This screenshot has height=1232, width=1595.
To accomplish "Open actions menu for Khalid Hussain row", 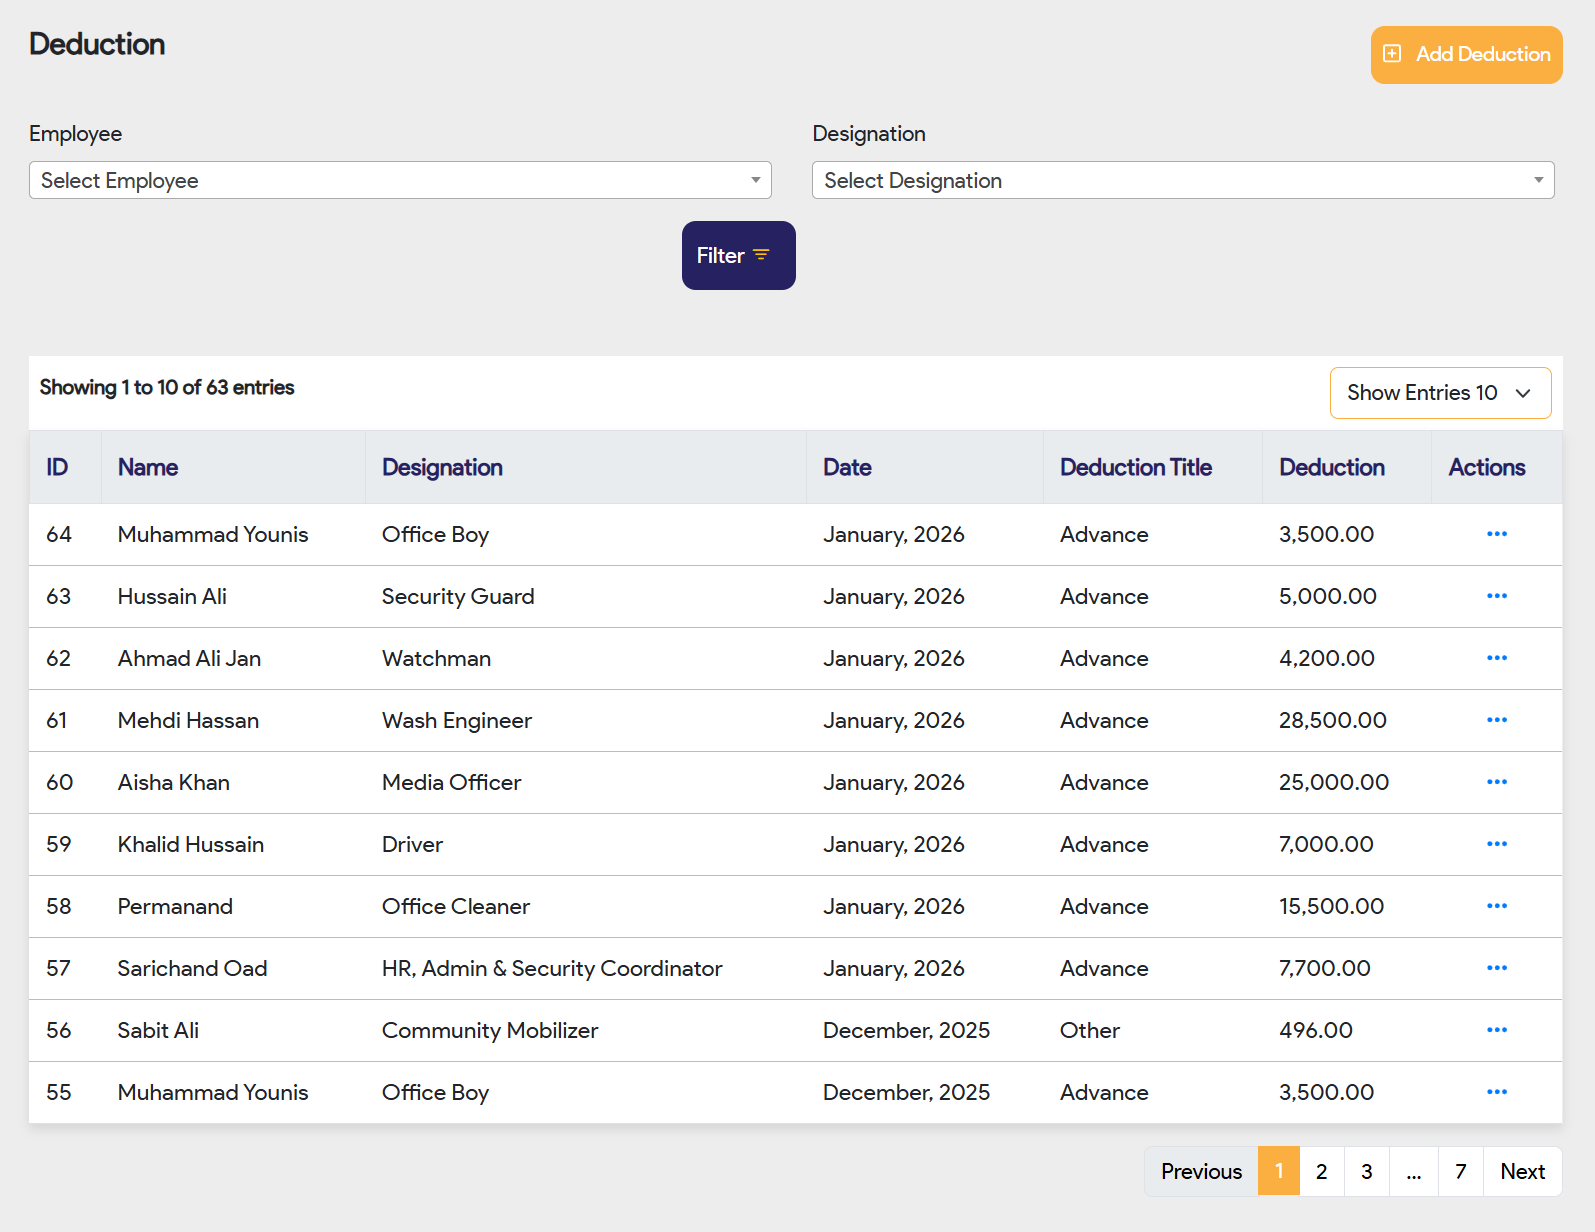I will tap(1496, 844).
